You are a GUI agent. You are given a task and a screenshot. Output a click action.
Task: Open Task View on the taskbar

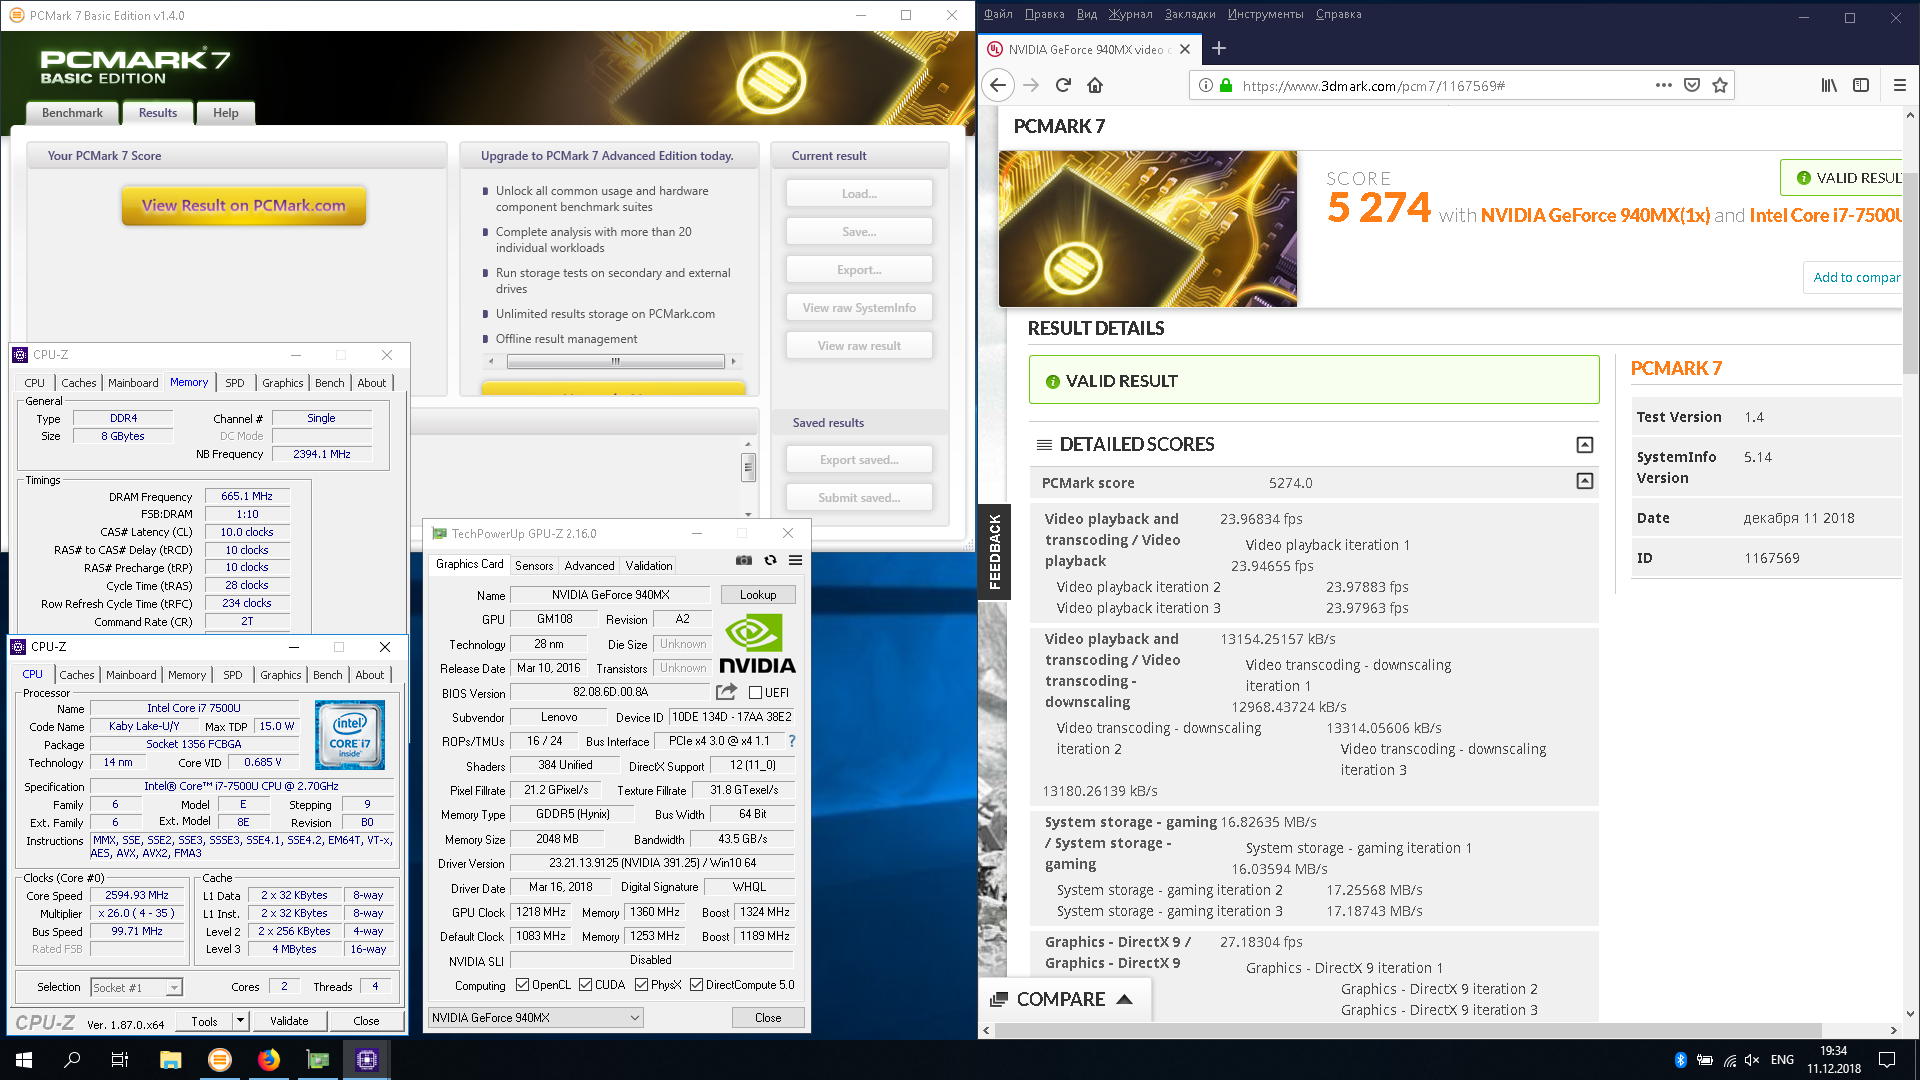(x=119, y=1060)
